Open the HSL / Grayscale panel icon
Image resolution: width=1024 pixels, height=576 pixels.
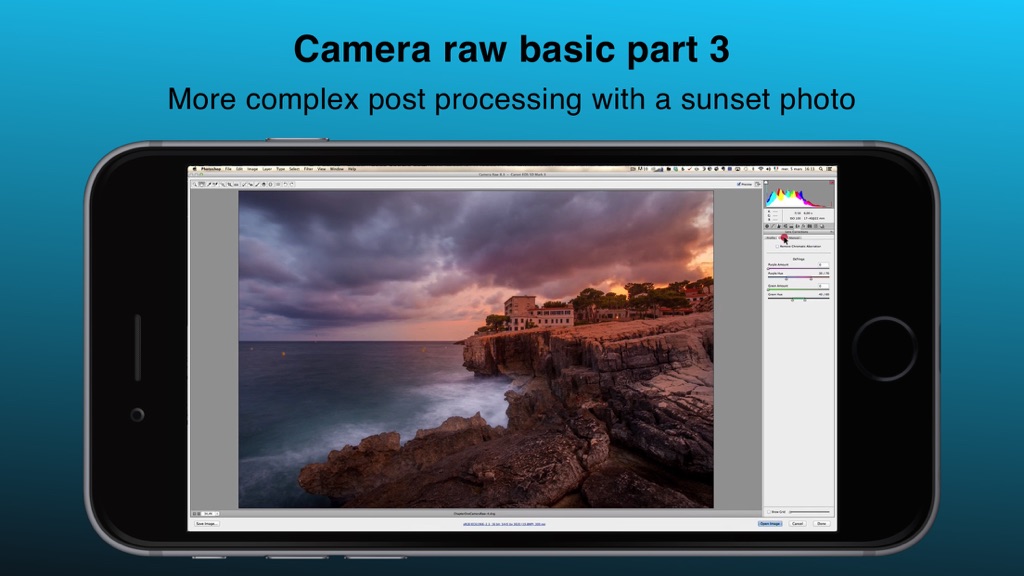tap(785, 226)
